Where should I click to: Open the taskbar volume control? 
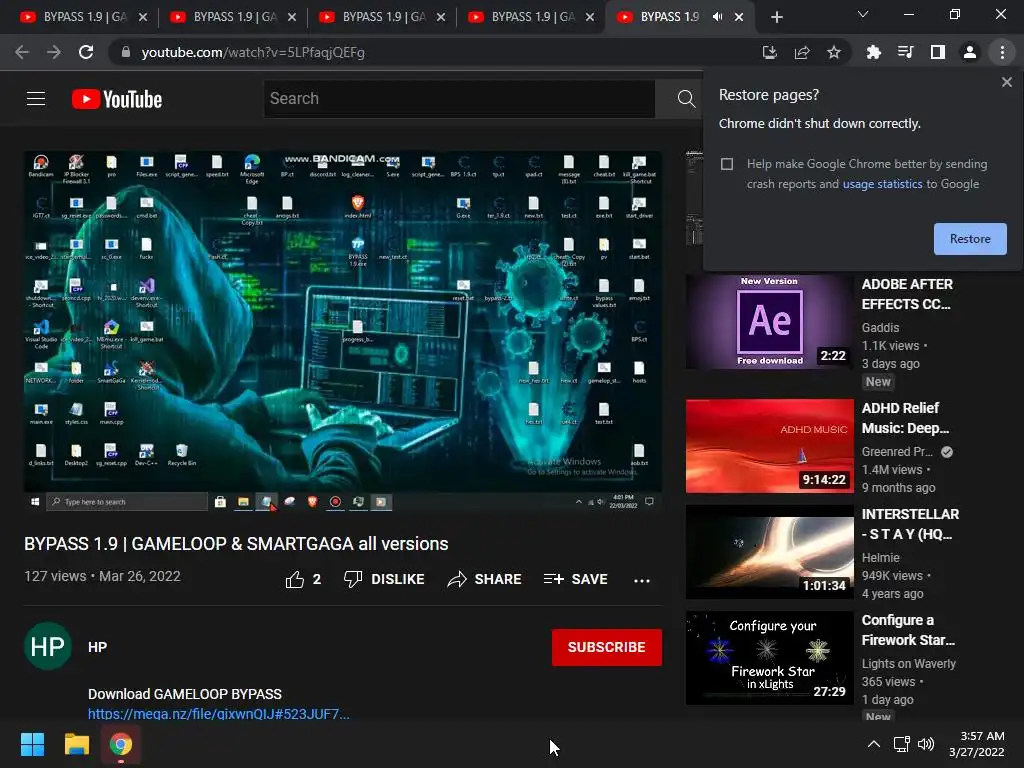tap(926, 744)
